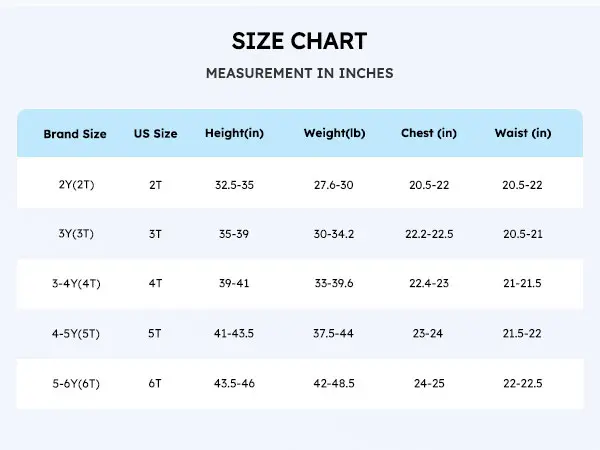Click the 24-25 chest value

(429, 383)
